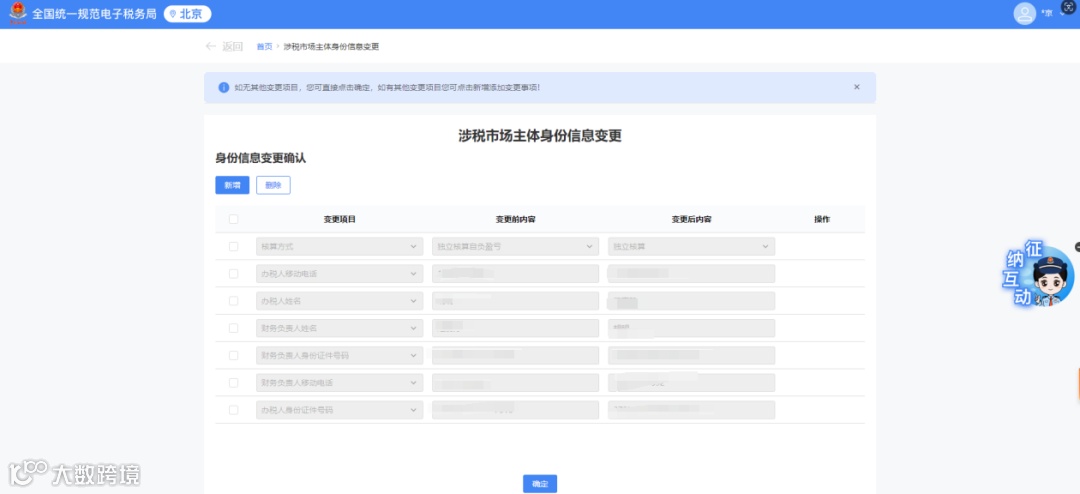Check the 核算方式 row checkbox

click(x=233, y=247)
